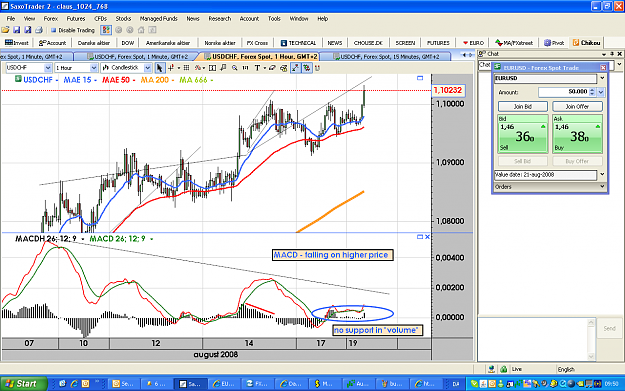Click the Print icon in the toolbar

tap(39, 30)
